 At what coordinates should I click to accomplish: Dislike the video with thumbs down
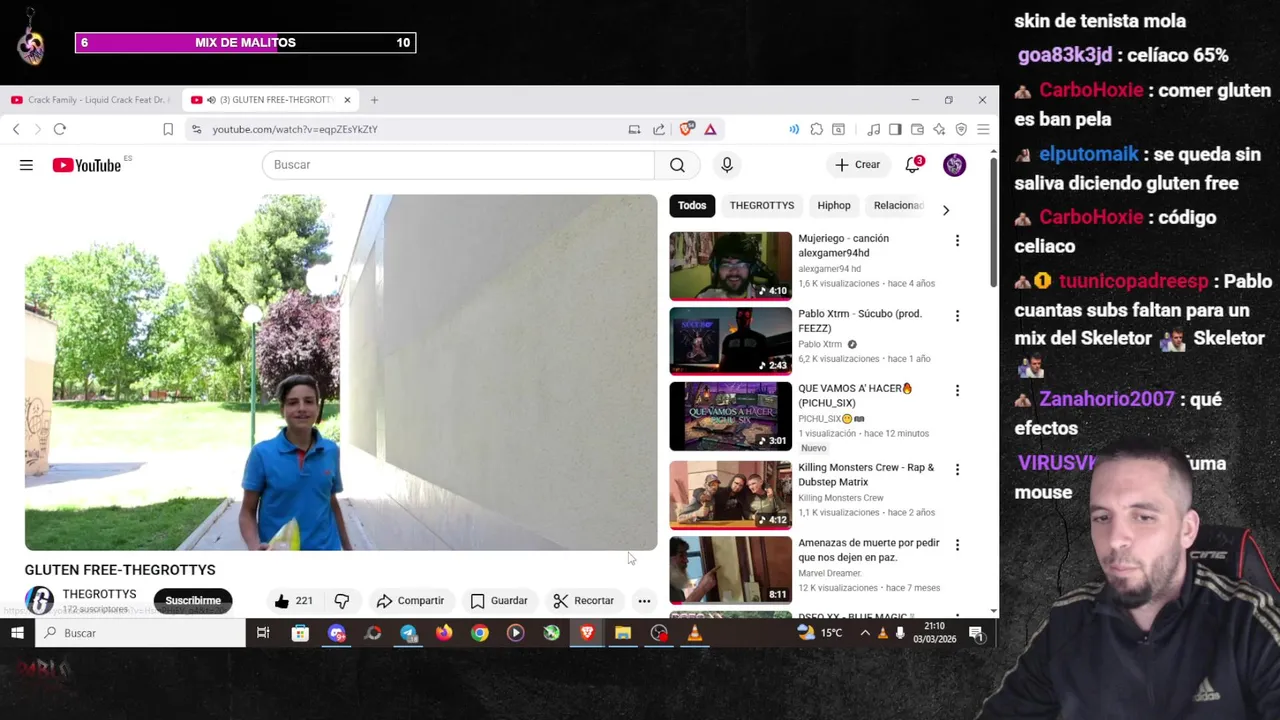pyautogui.click(x=342, y=601)
